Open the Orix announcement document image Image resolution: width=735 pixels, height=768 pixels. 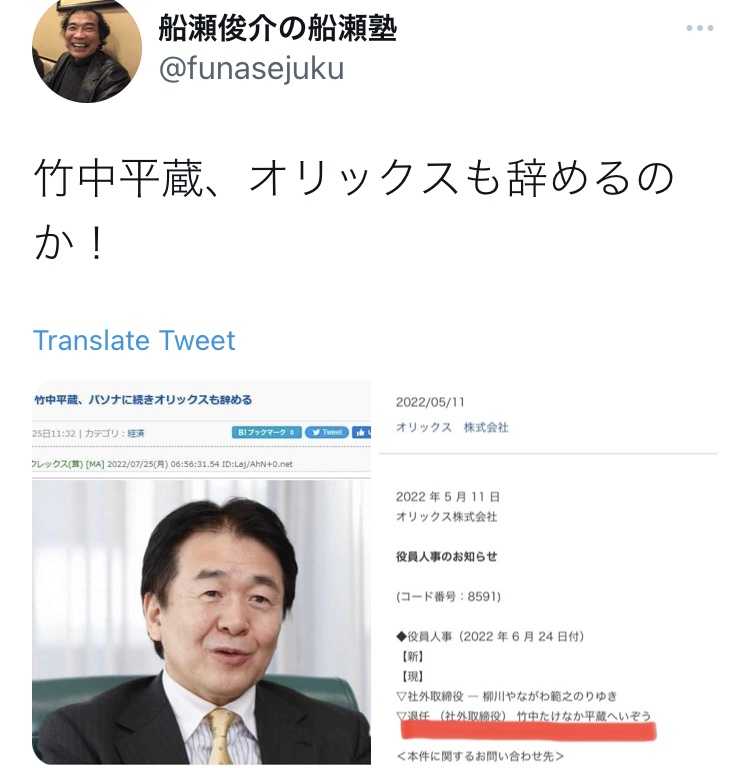point(548,574)
